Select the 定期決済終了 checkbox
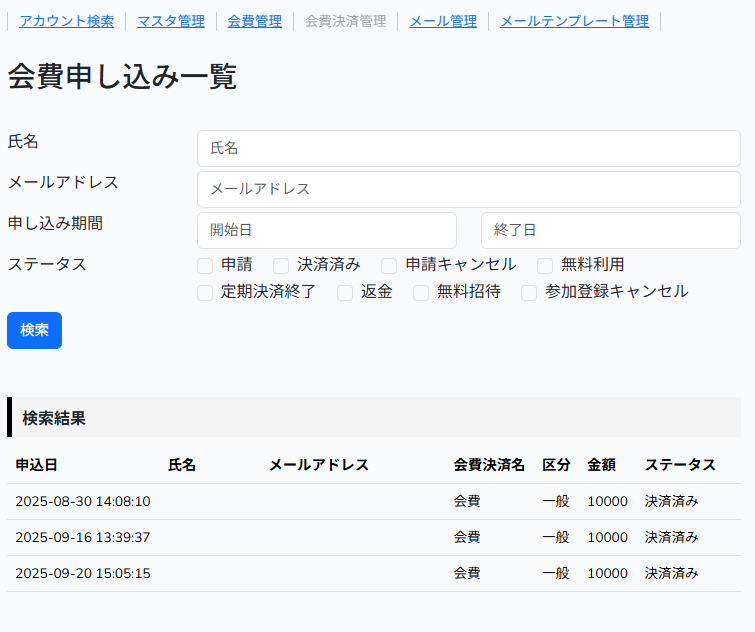Screen dimensions: 755x632 205,293
